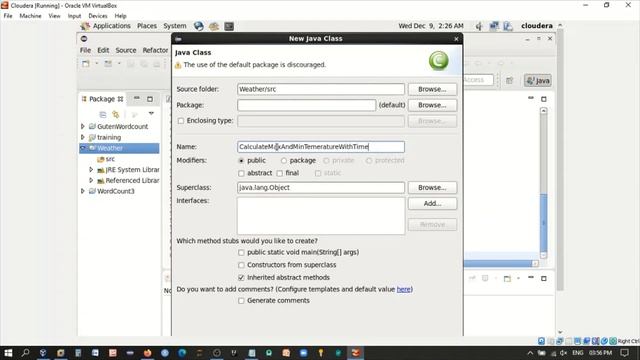Image resolution: width=640 pixels, height=360 pixels.
Task: Open the GNOME System menu
Action: point(175,26)
